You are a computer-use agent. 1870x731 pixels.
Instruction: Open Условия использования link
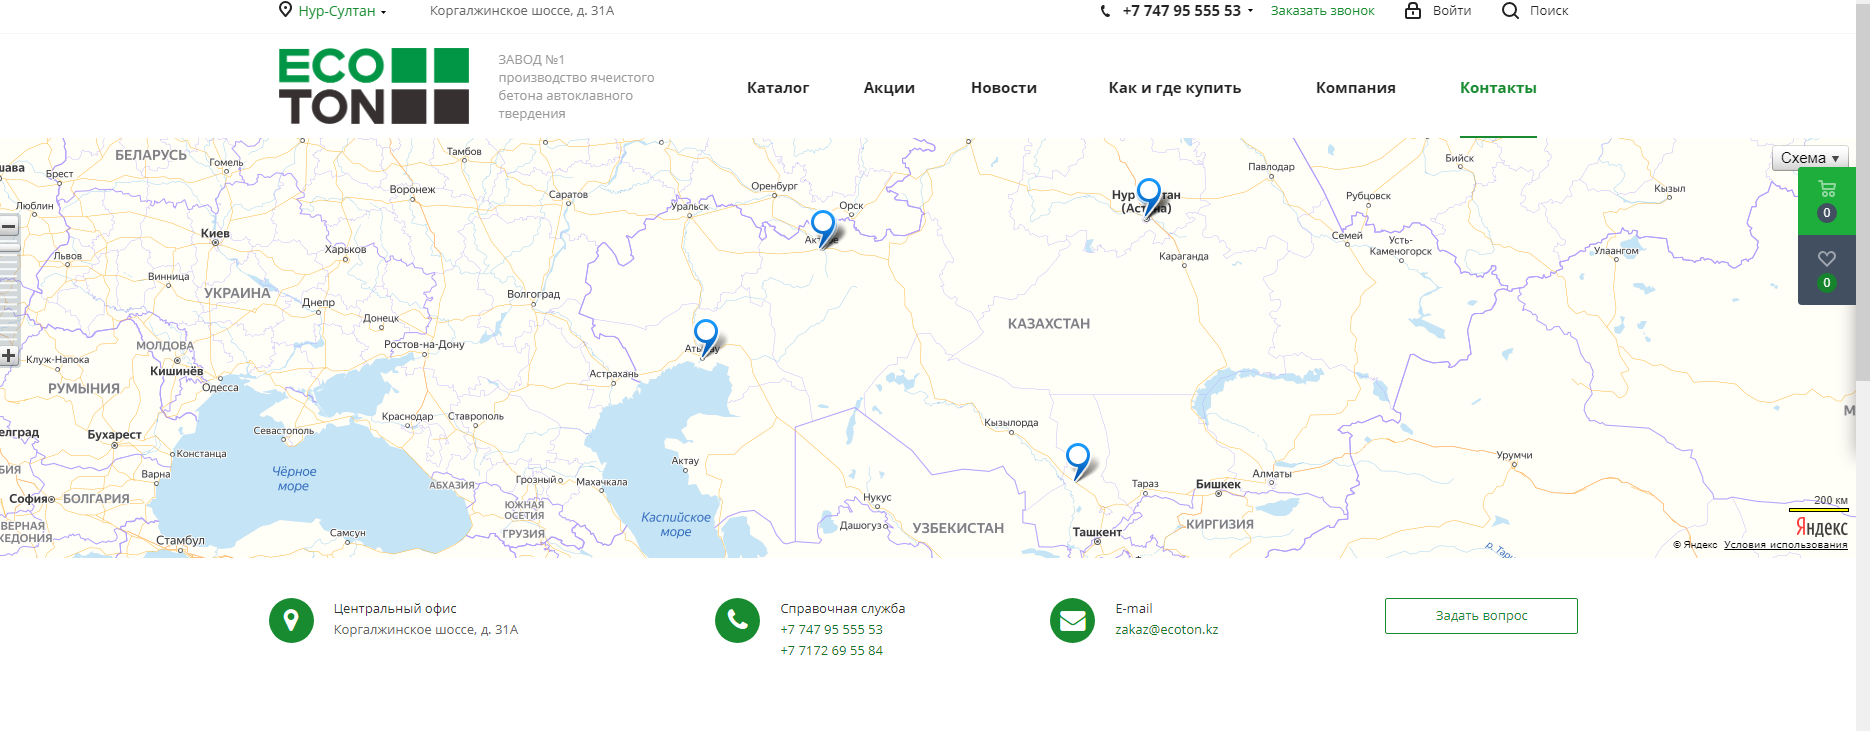(x=1785, y=545)
